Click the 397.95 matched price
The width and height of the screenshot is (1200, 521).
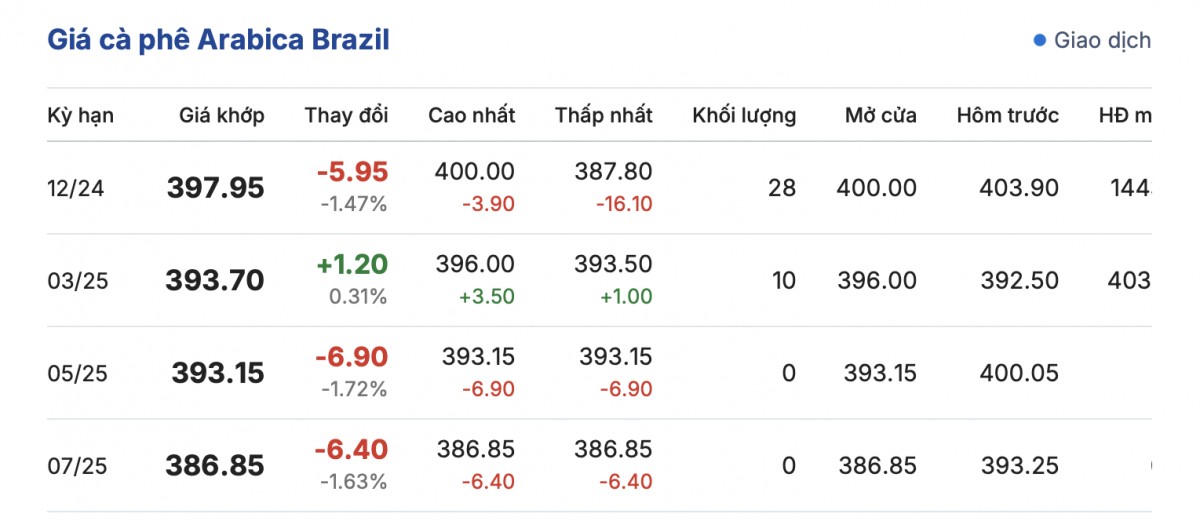pyautogui.click(x=216, y=188)
